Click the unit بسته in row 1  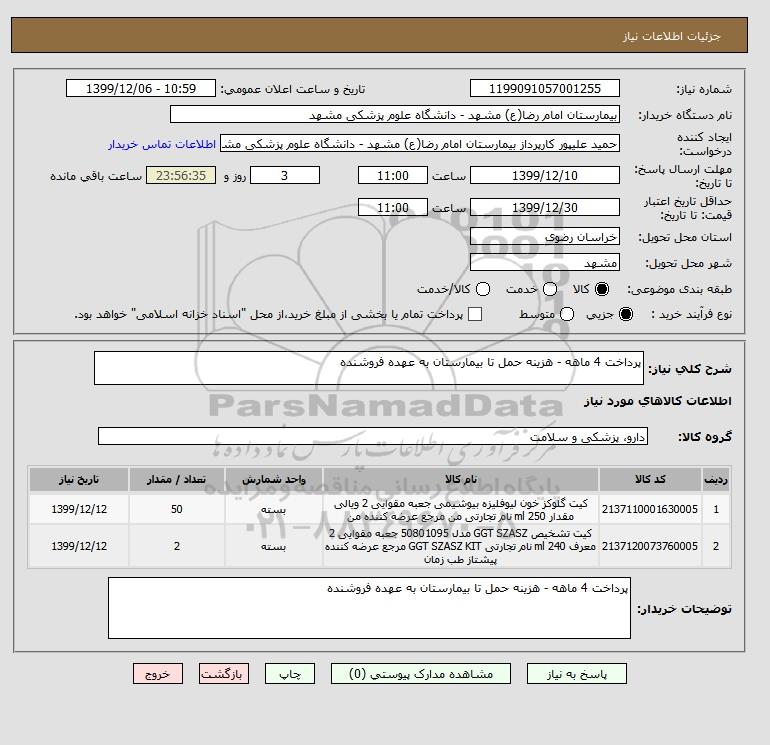274,510
